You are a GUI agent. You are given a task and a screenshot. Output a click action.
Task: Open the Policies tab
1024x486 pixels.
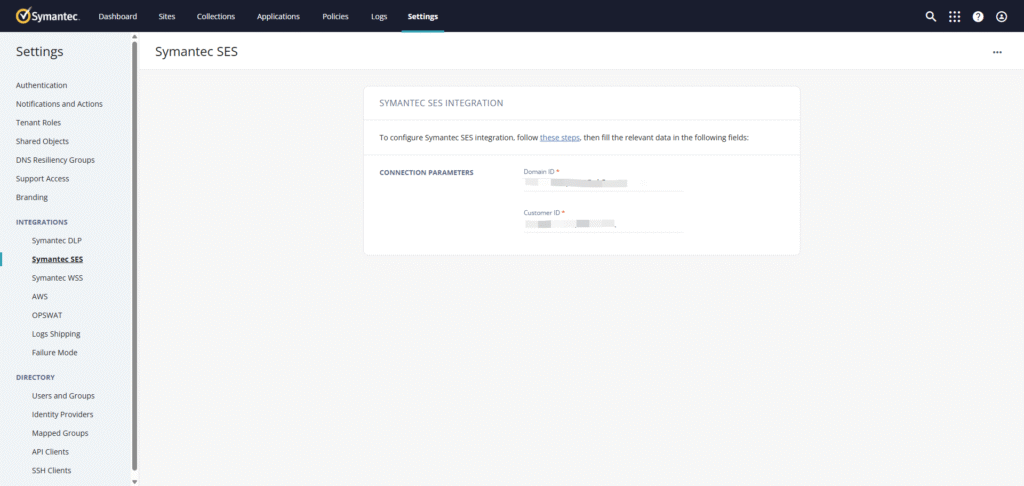(335, 17)
